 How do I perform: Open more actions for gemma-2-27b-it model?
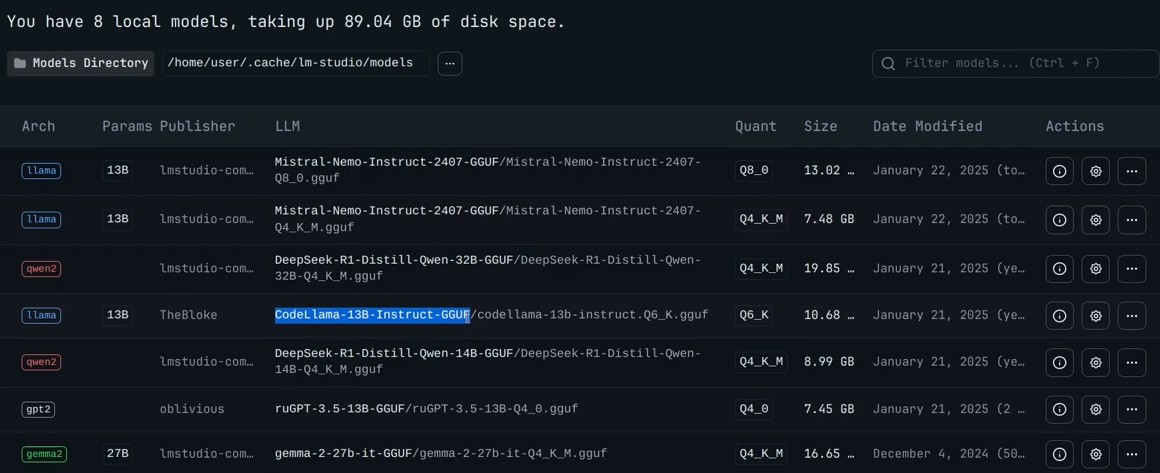pos(1131,454)
